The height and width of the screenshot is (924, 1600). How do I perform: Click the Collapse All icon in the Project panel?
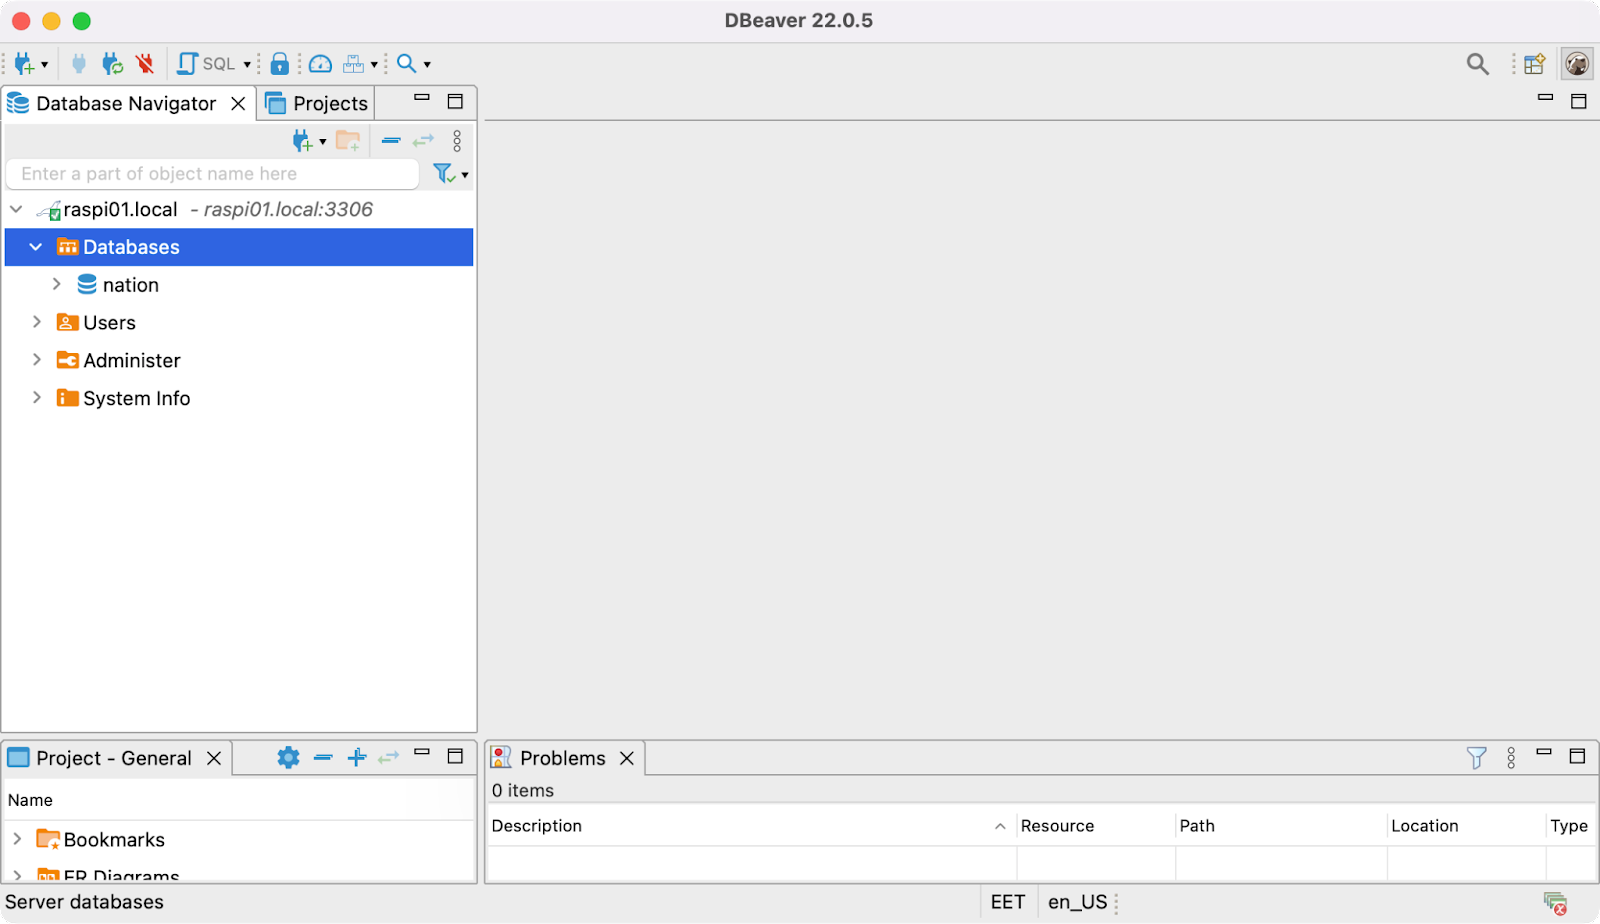pyautogui.click(x=323, y=758)
